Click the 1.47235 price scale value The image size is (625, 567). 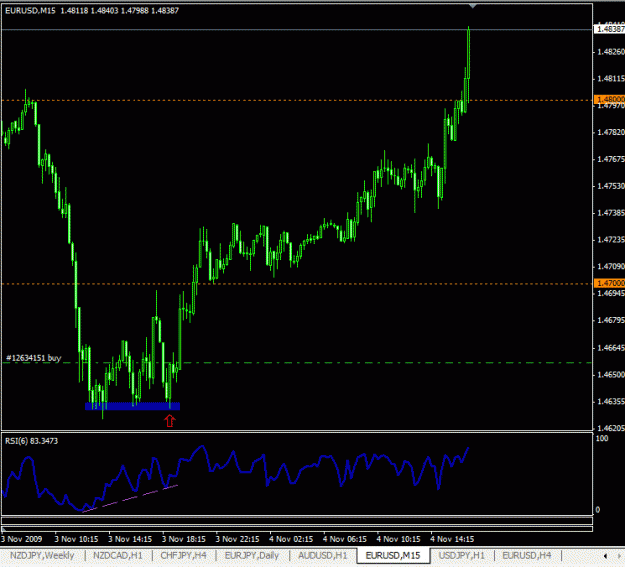[610, 240]
